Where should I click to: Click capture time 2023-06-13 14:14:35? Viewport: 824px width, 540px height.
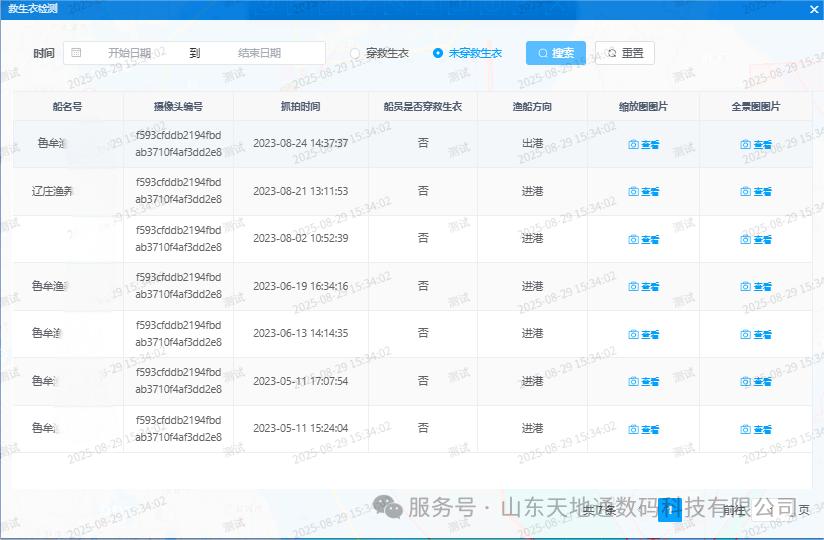301,334
